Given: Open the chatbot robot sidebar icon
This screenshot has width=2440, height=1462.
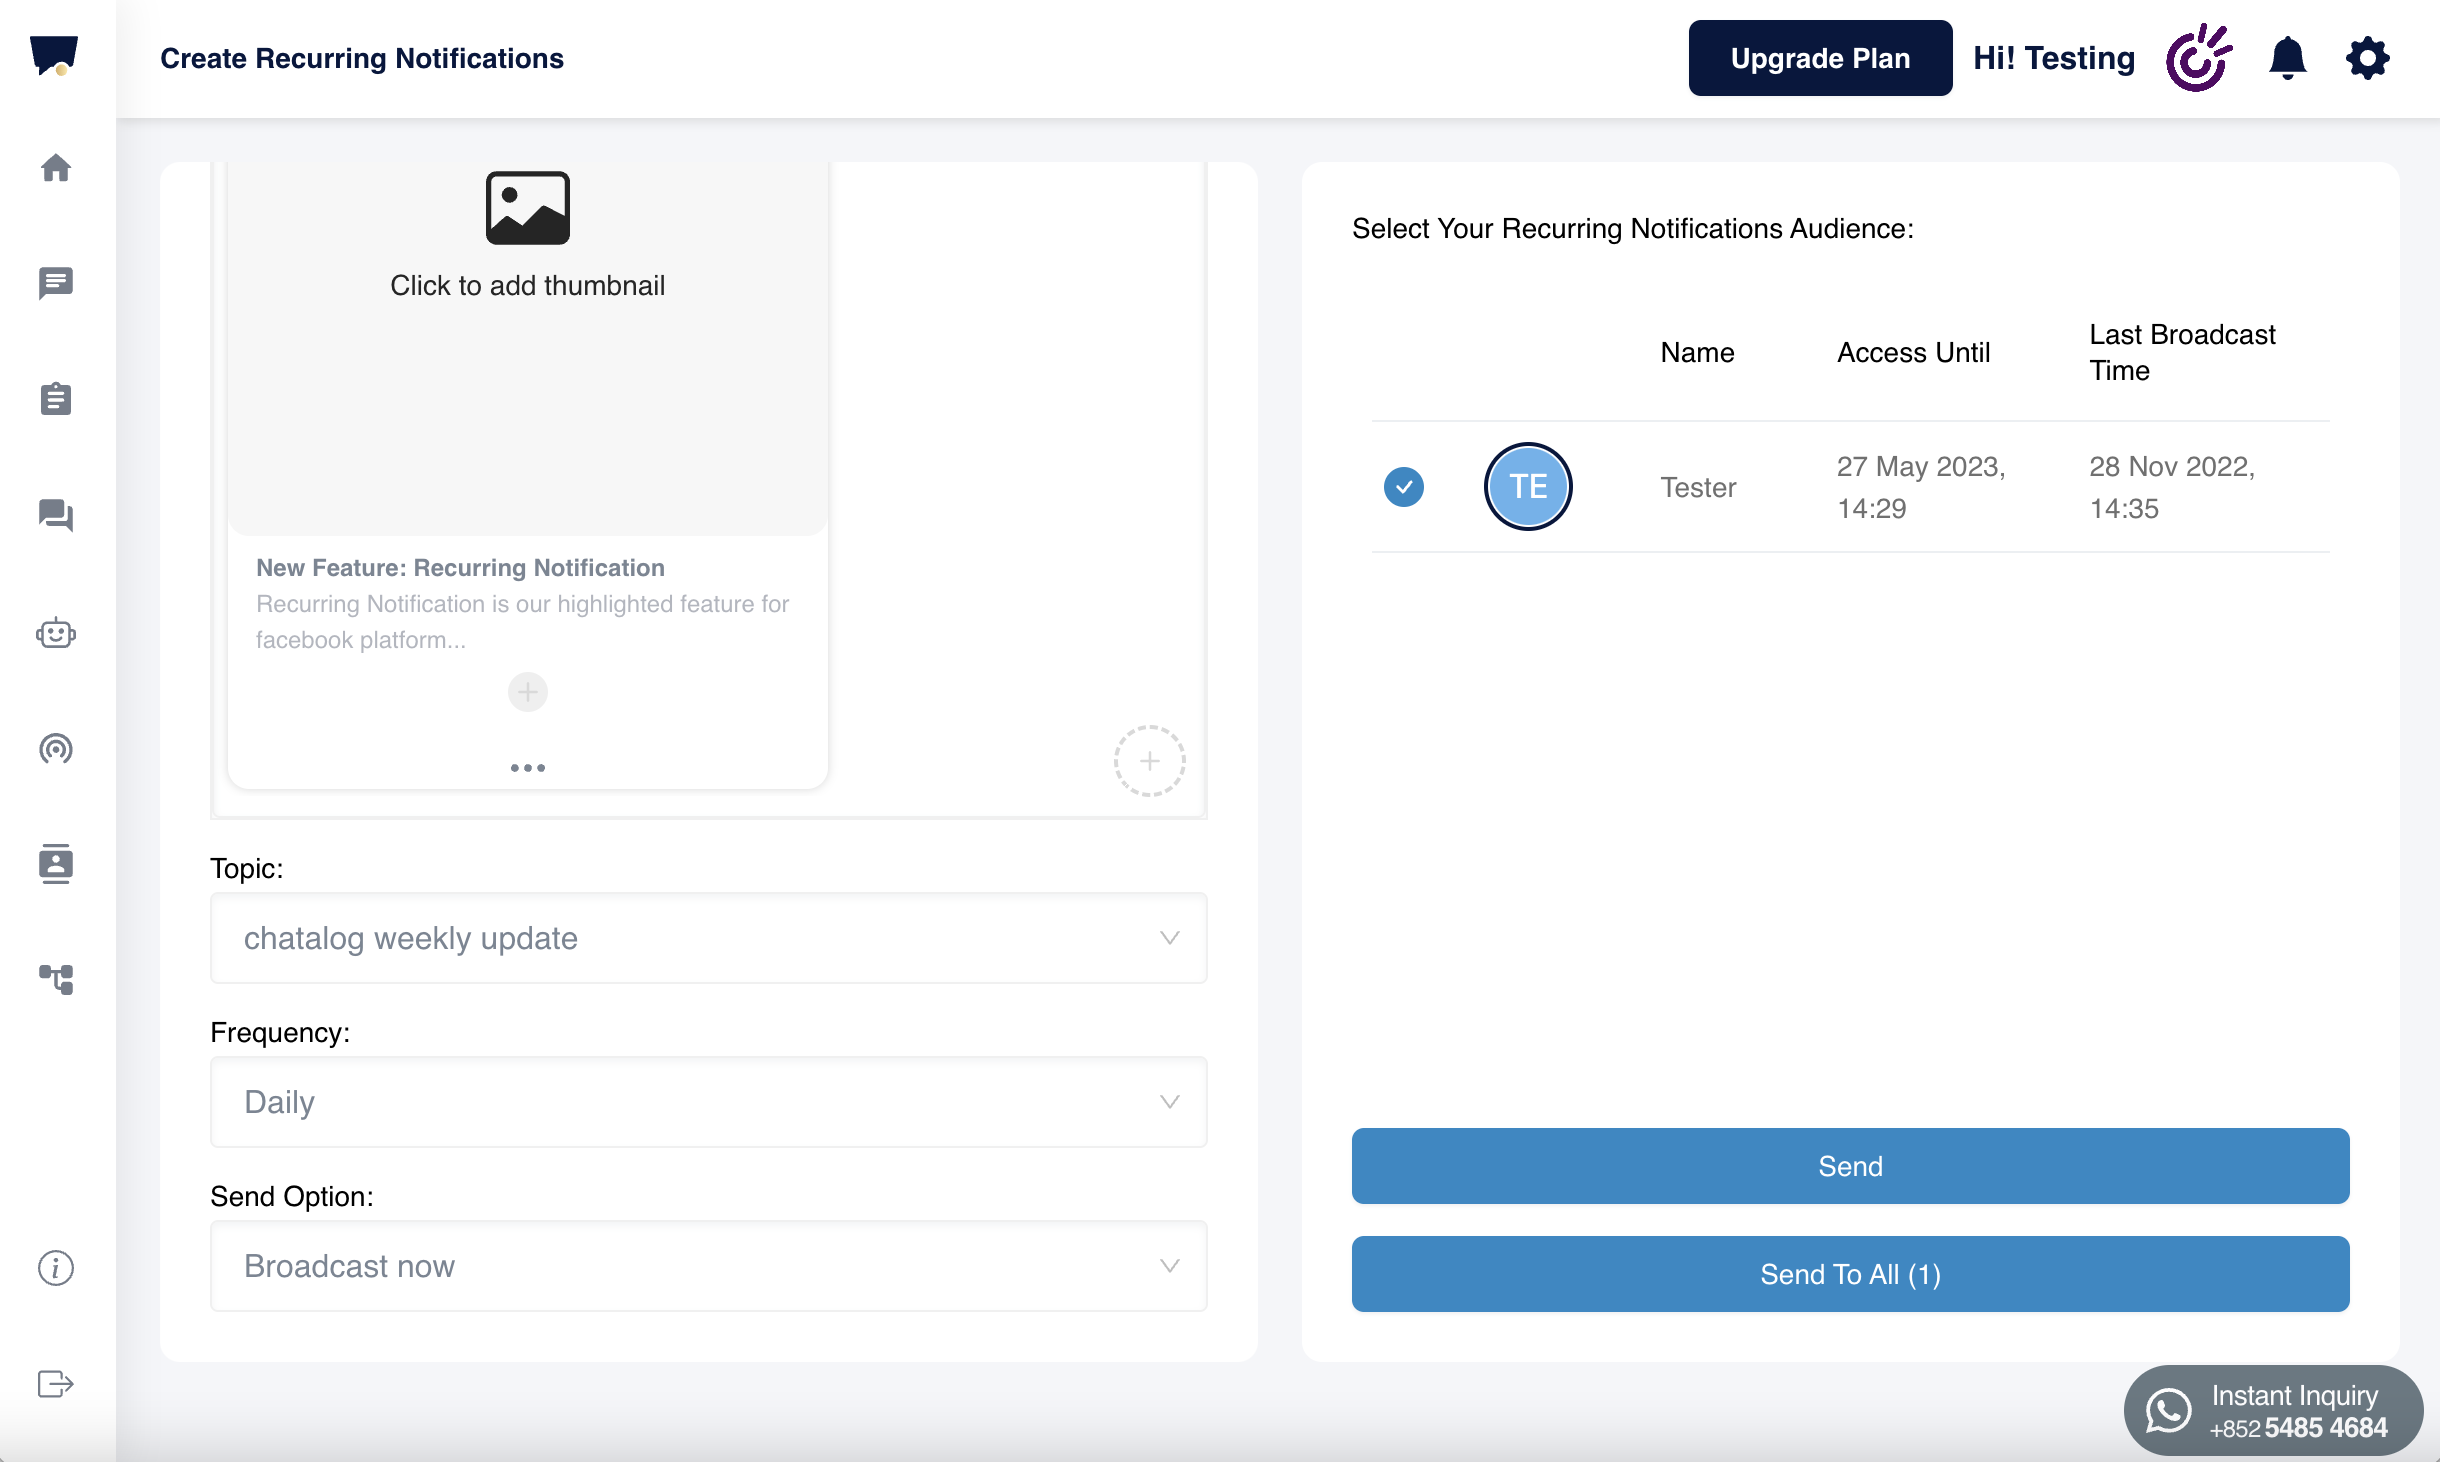Looking at the screenshot, I should [x=56, y=633].
